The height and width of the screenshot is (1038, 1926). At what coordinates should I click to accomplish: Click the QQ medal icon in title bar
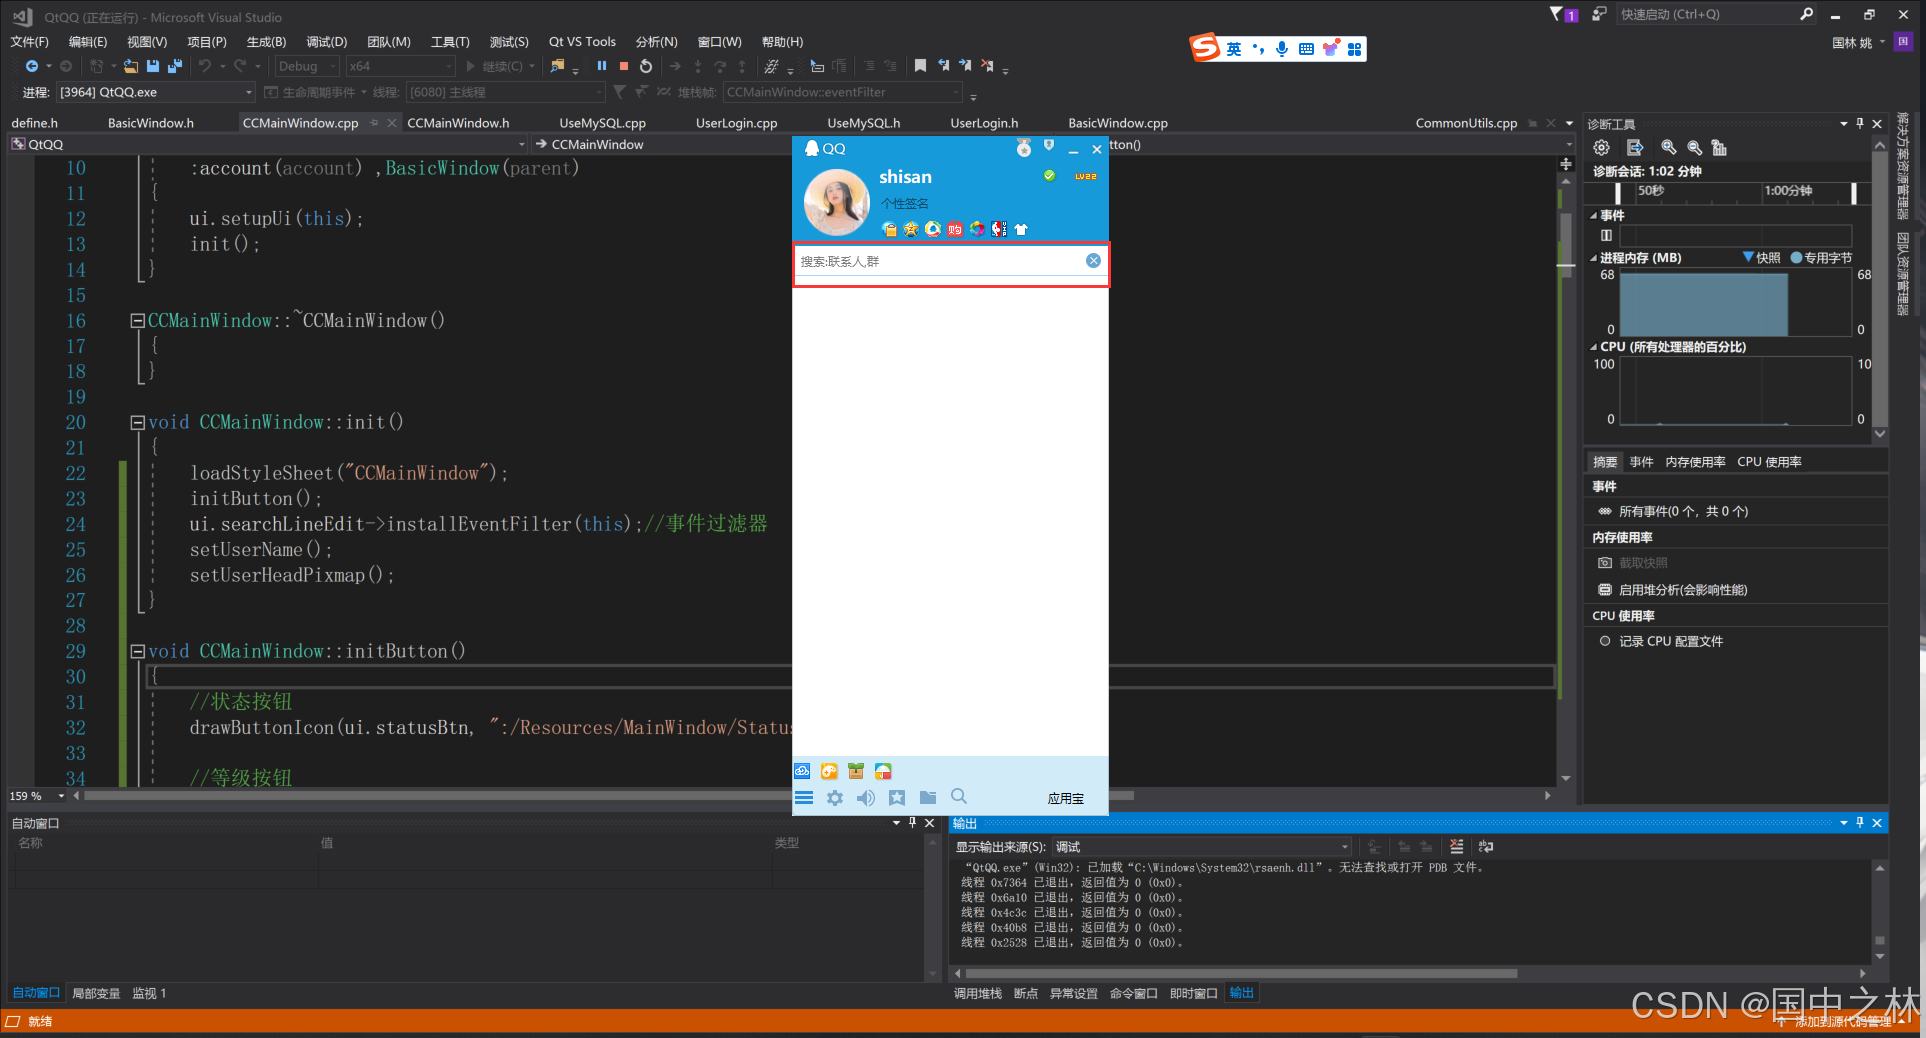(x=1024, y=148)
